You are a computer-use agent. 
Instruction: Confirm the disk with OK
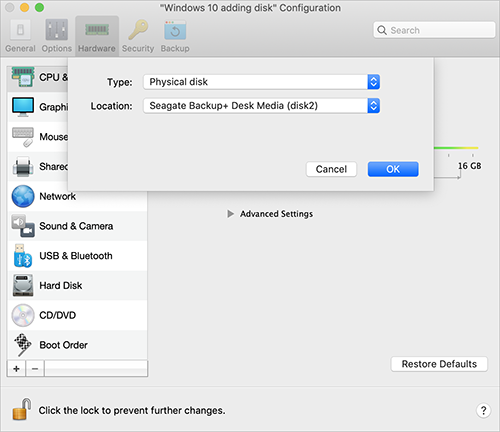click(393, 169)
